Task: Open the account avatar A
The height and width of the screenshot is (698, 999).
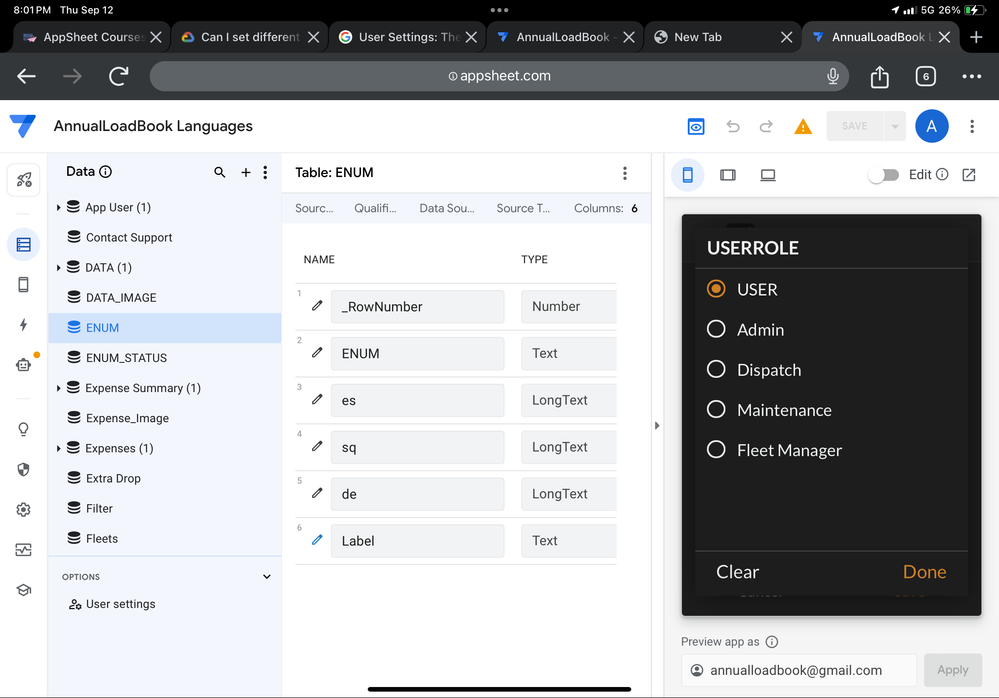Action: (931, 126)
